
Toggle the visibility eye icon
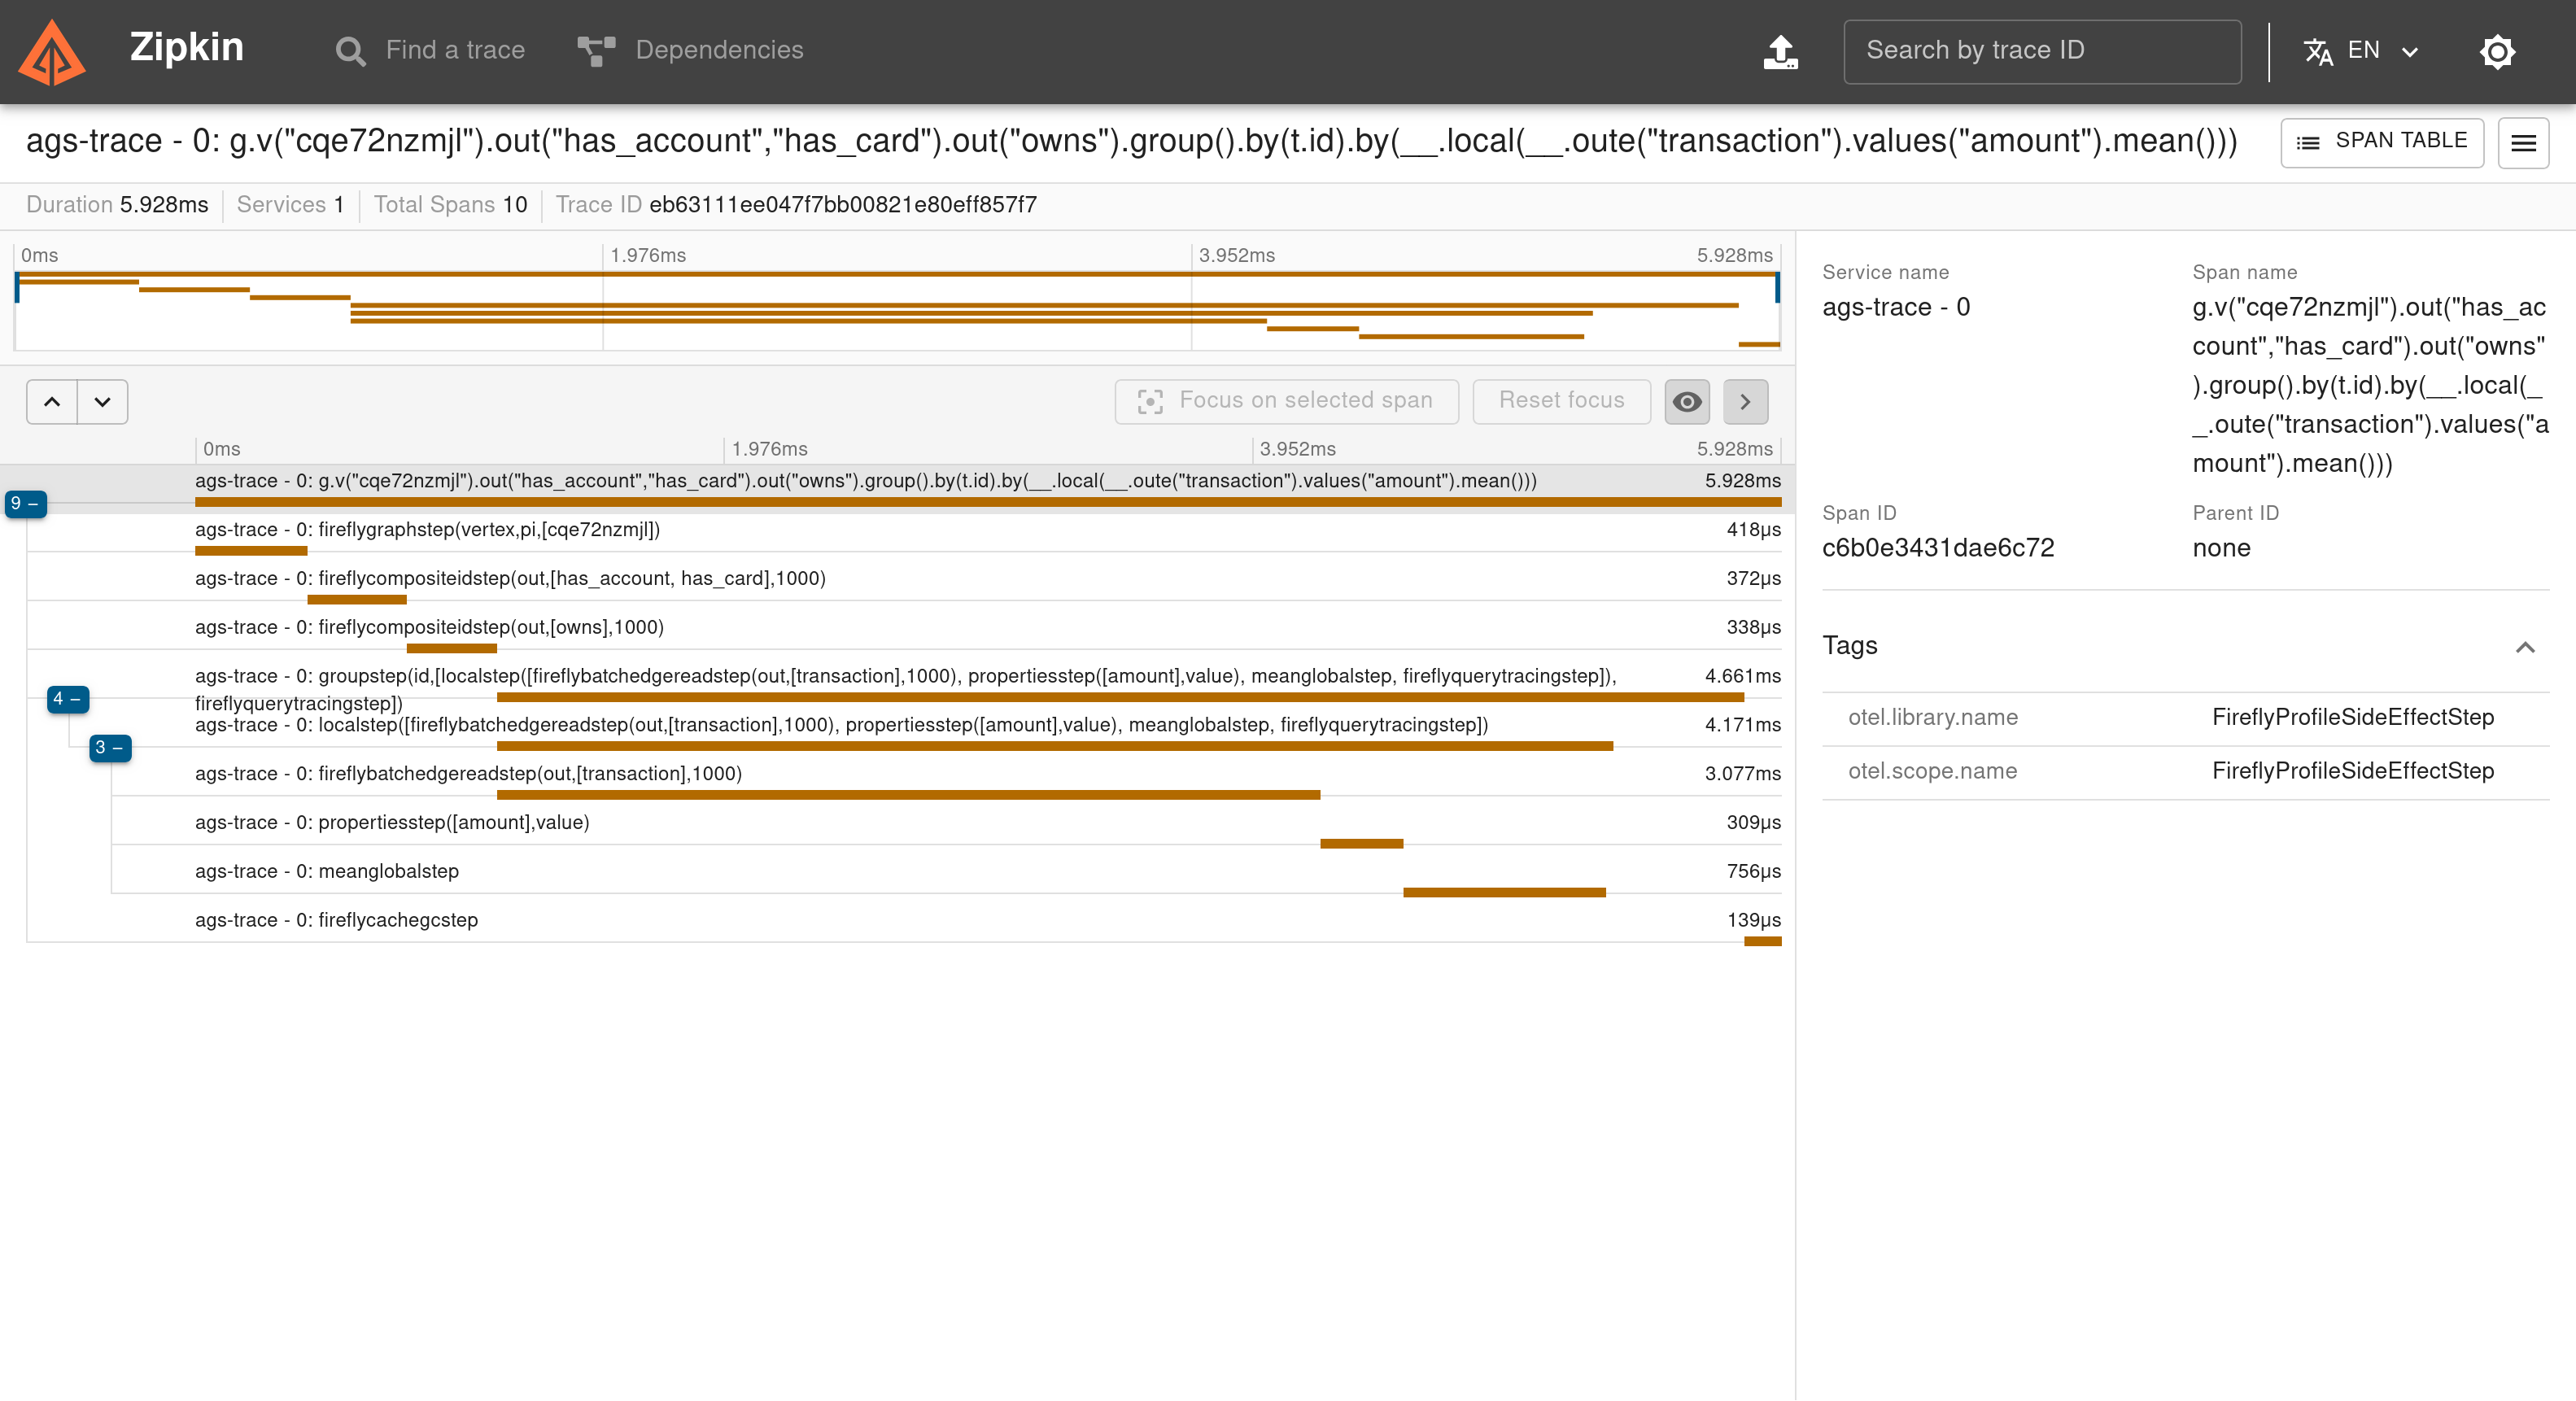pos(1687,402)
